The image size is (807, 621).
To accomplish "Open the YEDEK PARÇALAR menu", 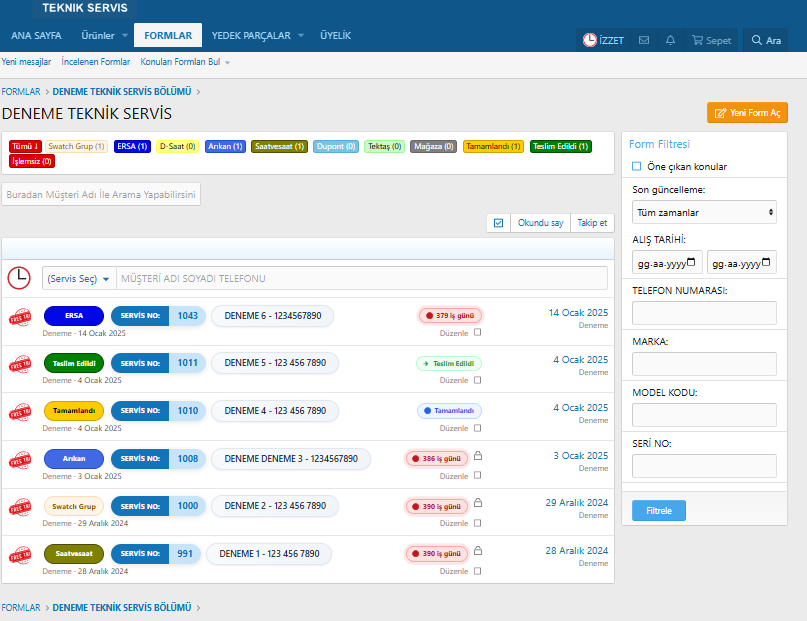I will point(257,36).
